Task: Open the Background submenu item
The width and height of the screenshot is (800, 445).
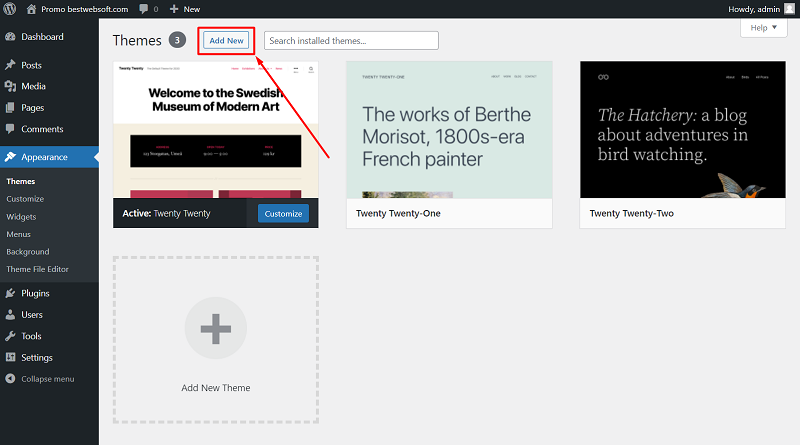Action: (28, 252)
